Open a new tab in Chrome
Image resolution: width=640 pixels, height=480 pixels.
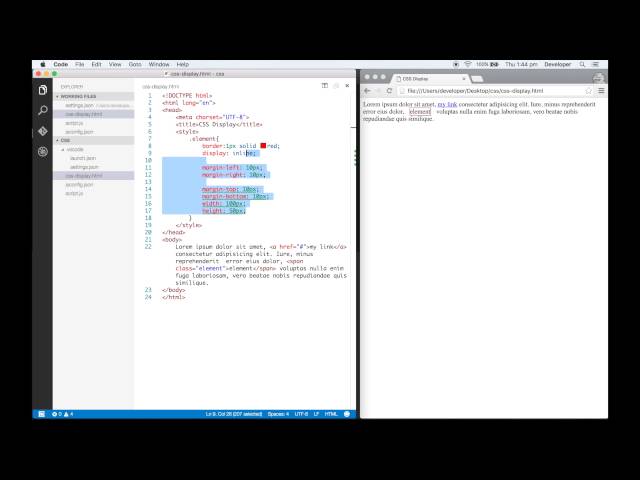pyautogui.click(x=477, y=79)
